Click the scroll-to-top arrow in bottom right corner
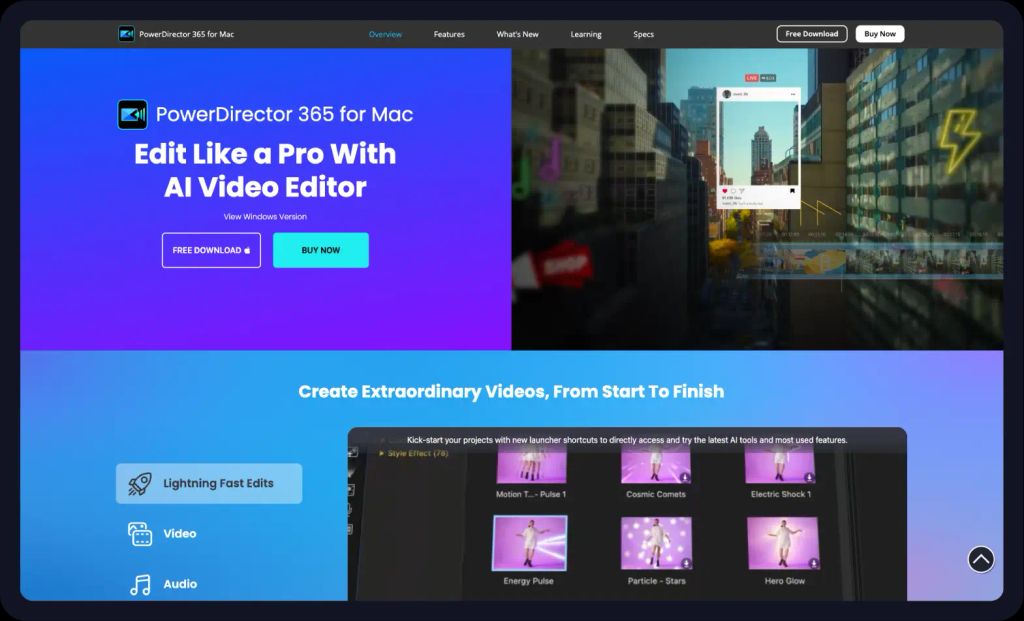The height and width of the screenshot is (621, 1024). coord(981,559)
